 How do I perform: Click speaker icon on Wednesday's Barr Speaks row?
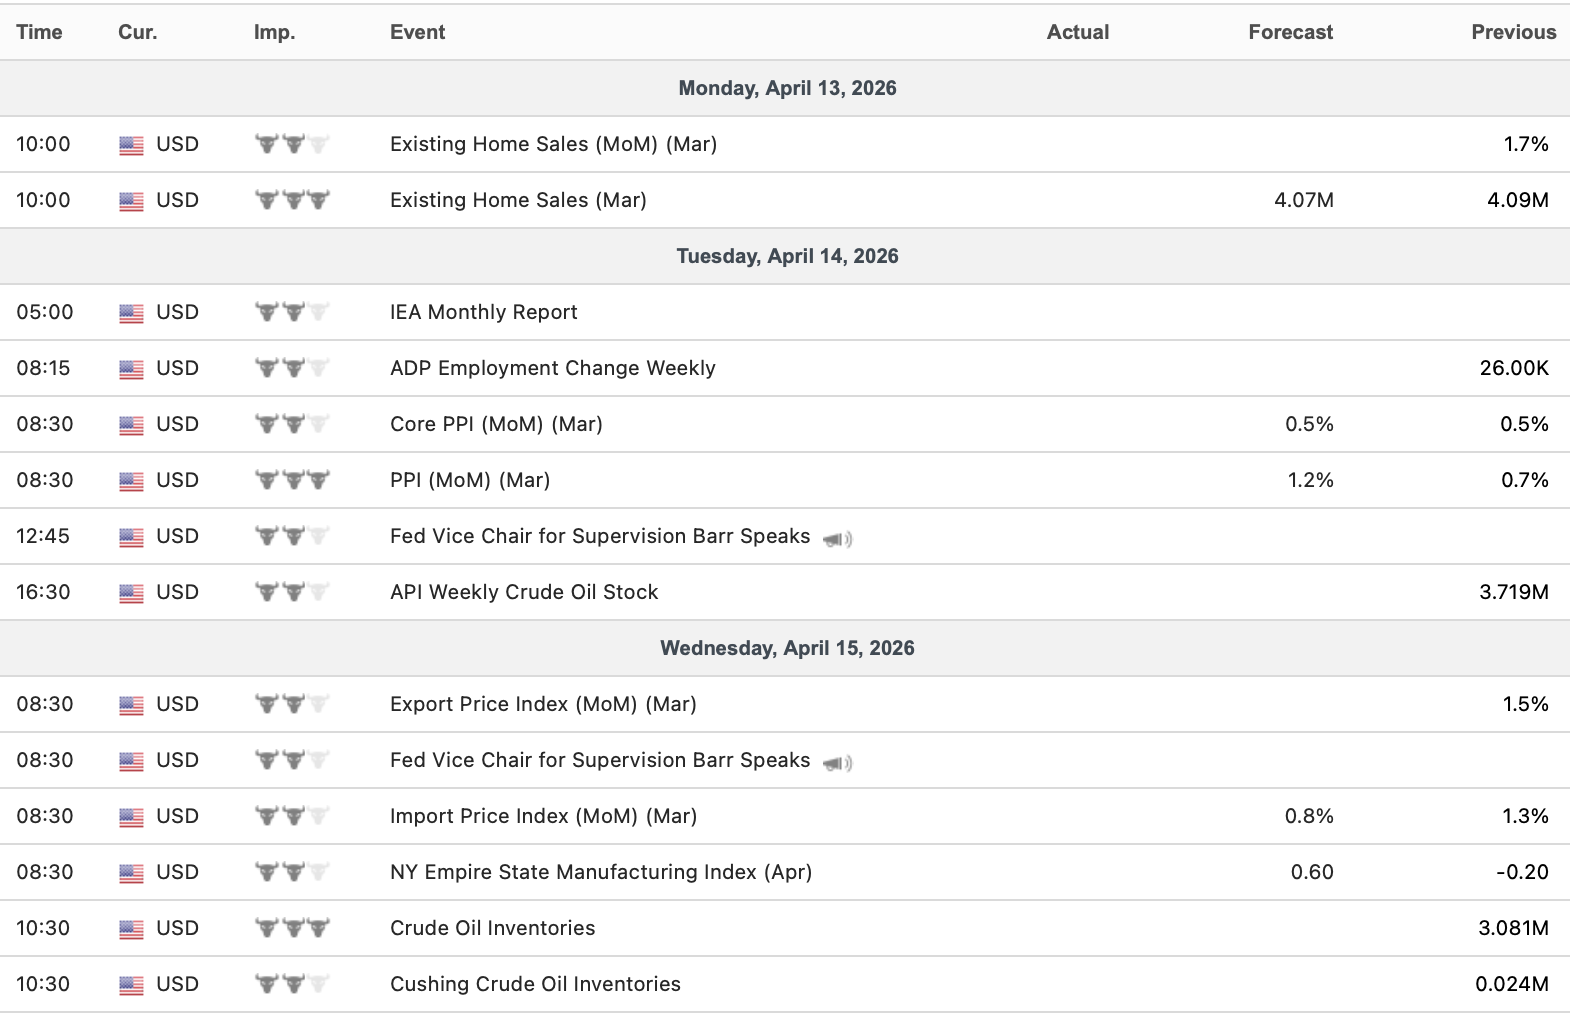837,763
